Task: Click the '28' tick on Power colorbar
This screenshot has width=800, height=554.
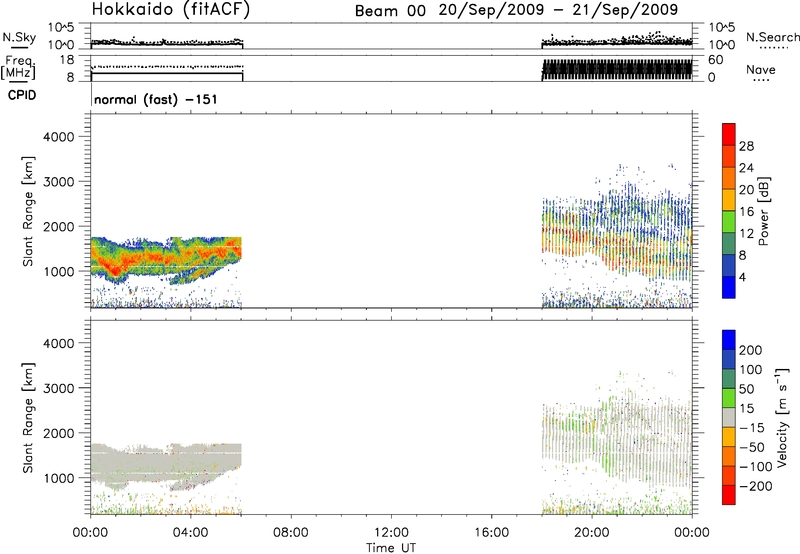Action: [x=746, y=146]
